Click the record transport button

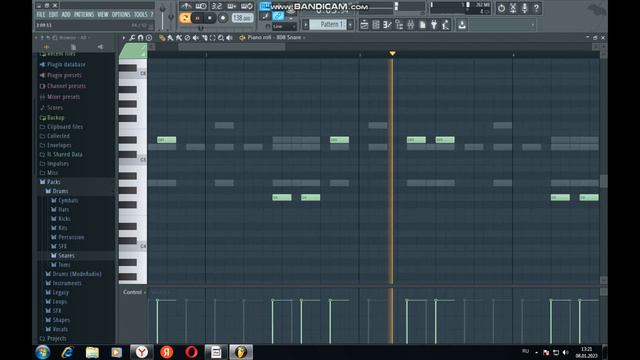coord(223,18)
